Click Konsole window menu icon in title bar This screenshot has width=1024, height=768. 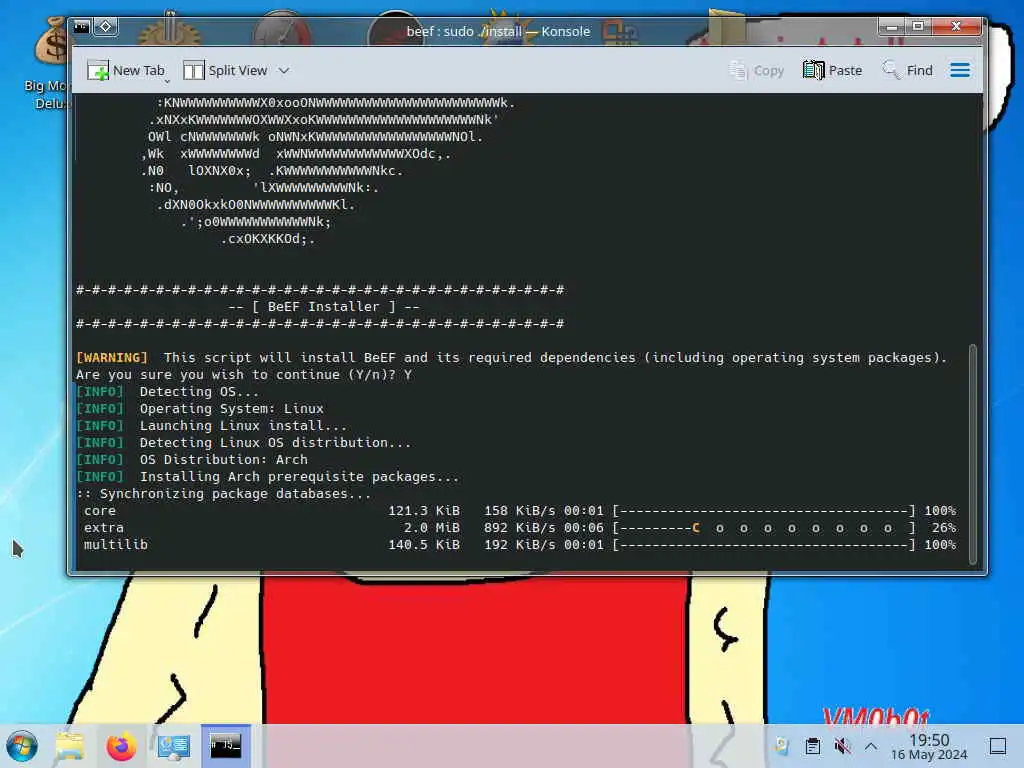tap(82, 27)
